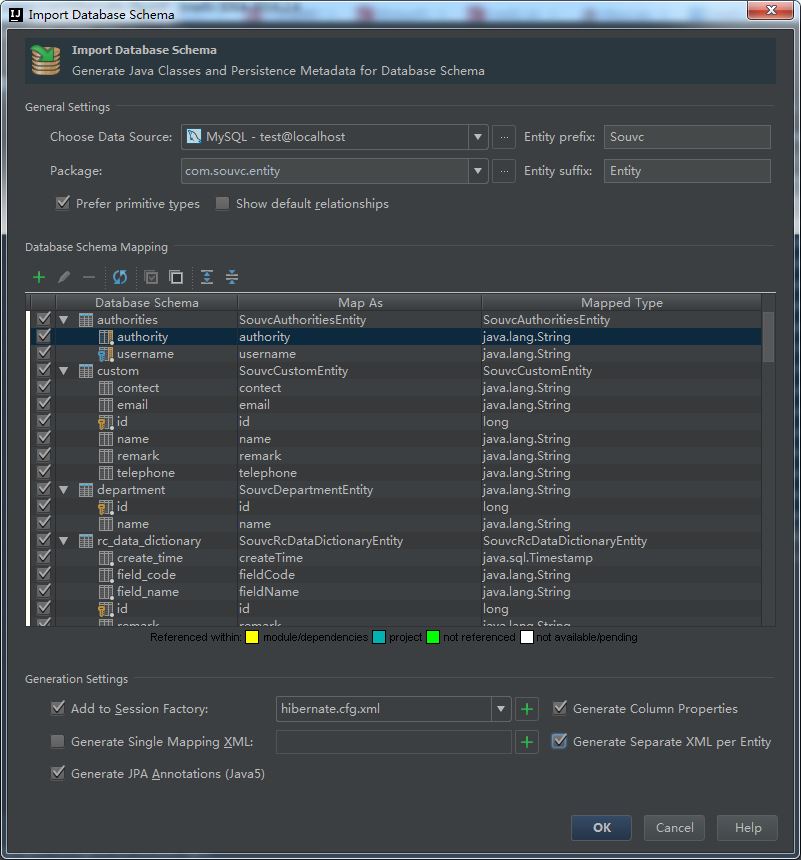Click the OK button

tap(601, 827)
